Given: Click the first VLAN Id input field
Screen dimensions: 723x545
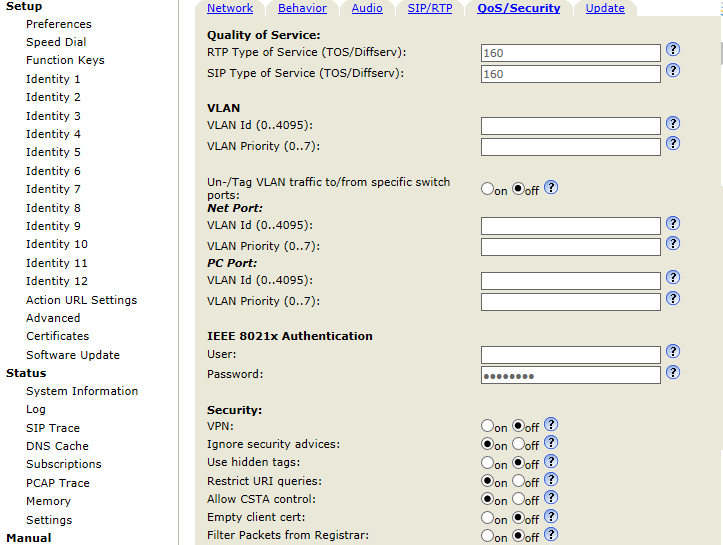Looking at the screenshot, I should 570,126.
